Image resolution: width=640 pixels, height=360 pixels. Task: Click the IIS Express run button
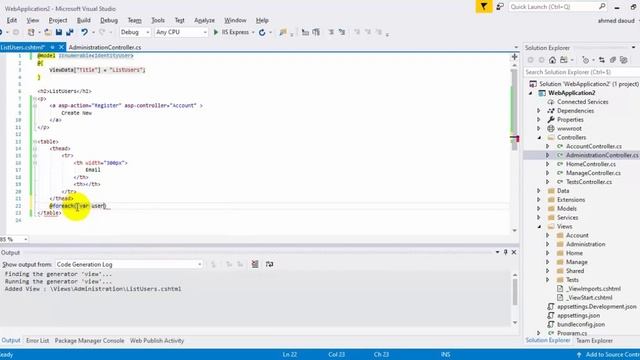(x=231, y=32)
